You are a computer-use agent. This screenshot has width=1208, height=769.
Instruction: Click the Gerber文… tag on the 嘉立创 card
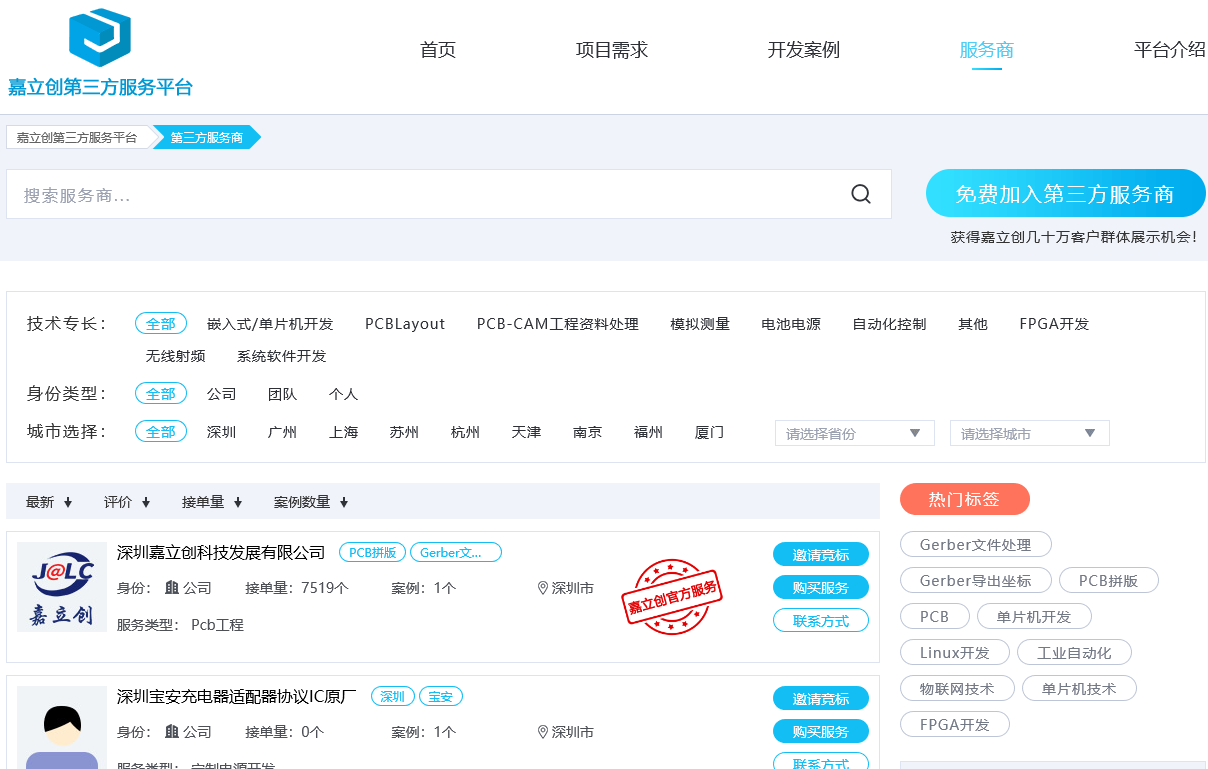pyautogui.click(x=456, y=552)
